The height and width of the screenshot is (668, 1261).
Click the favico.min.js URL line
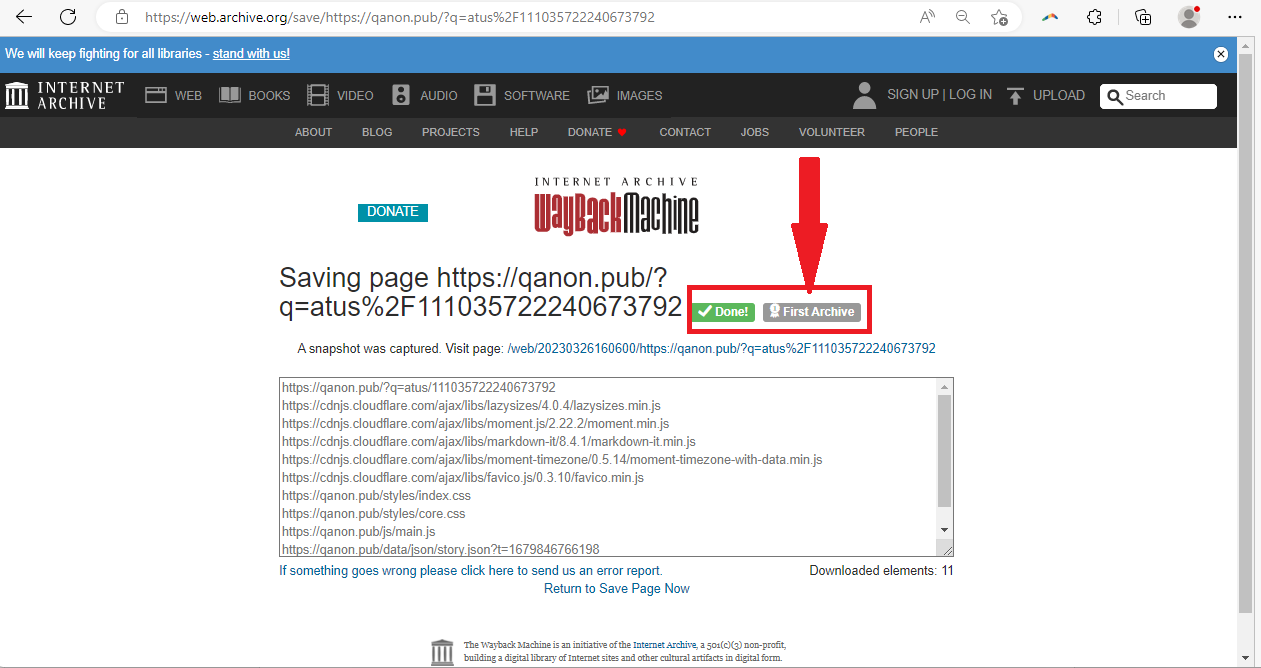[463, 478]
